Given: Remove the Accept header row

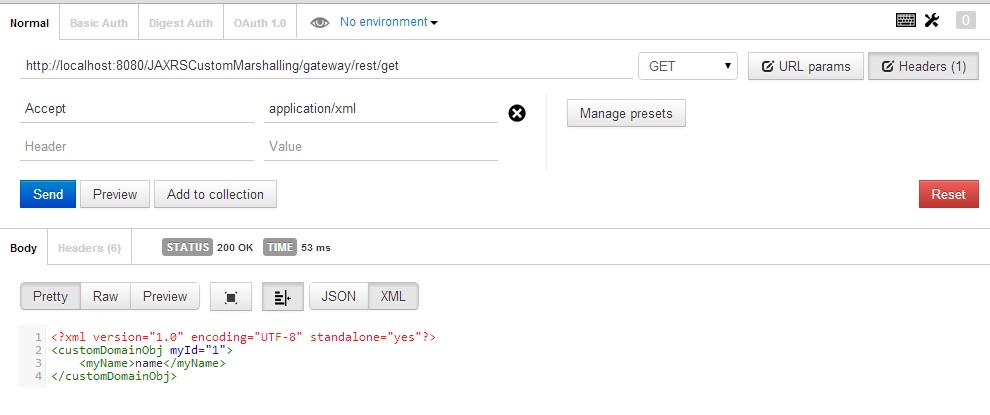Looking at the screenshot, I should pyautogui.click(x=517, y=113).
